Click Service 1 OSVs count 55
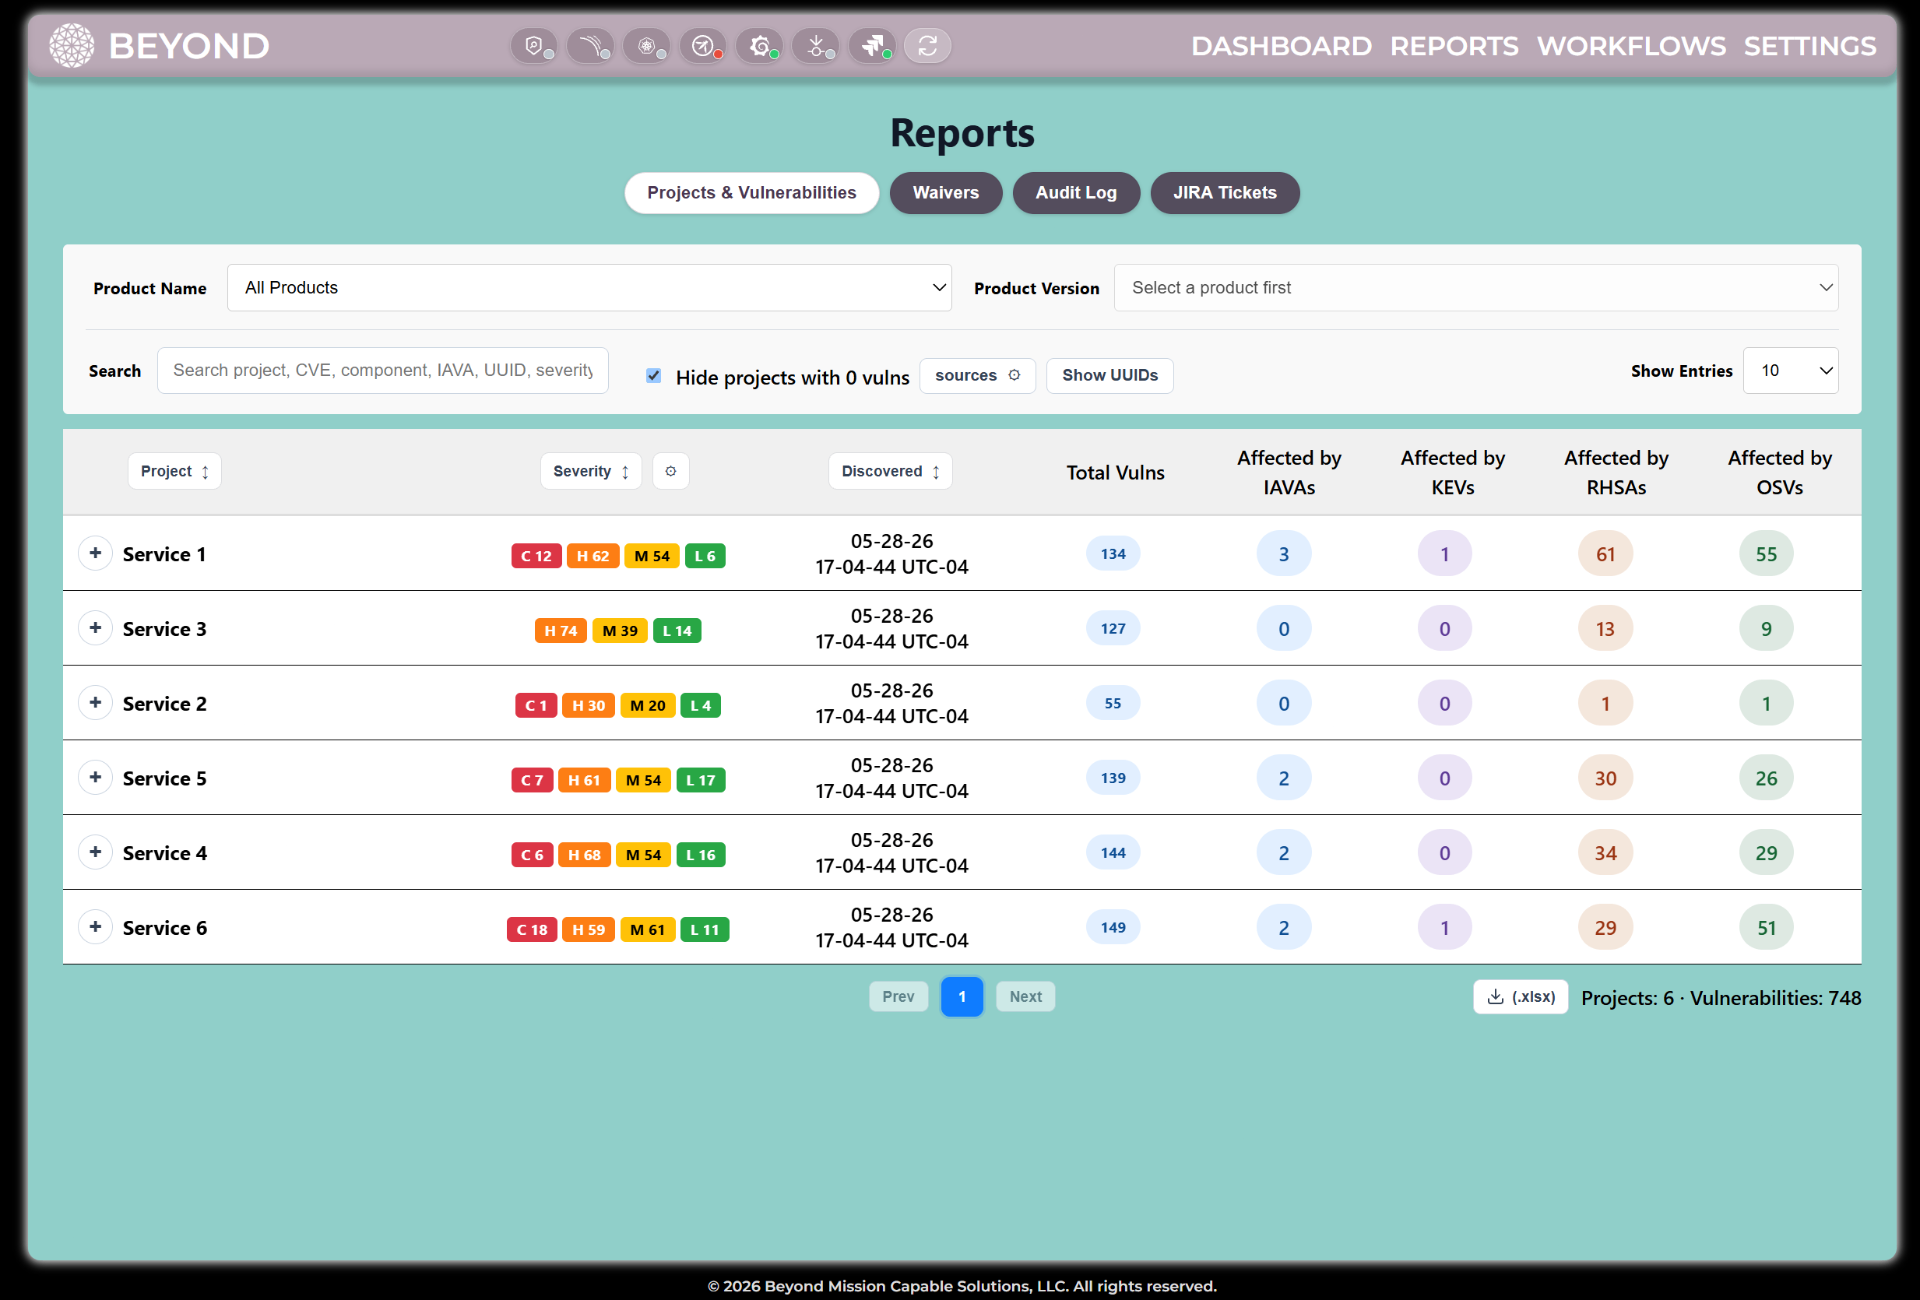 1767,554
